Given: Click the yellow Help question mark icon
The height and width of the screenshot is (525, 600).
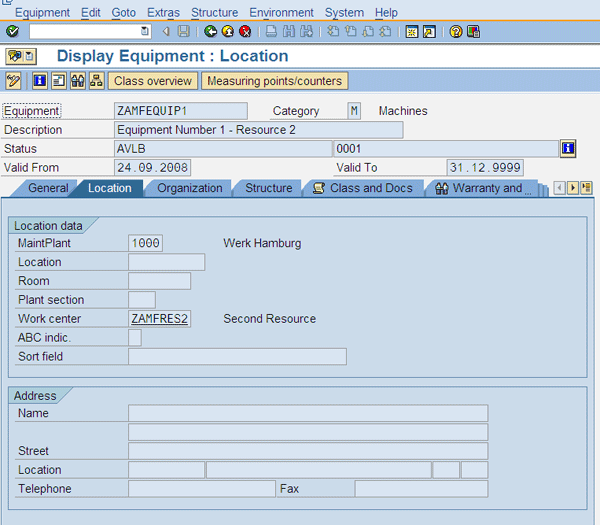Looking at the screenshot, I should (x=456, y=32).
